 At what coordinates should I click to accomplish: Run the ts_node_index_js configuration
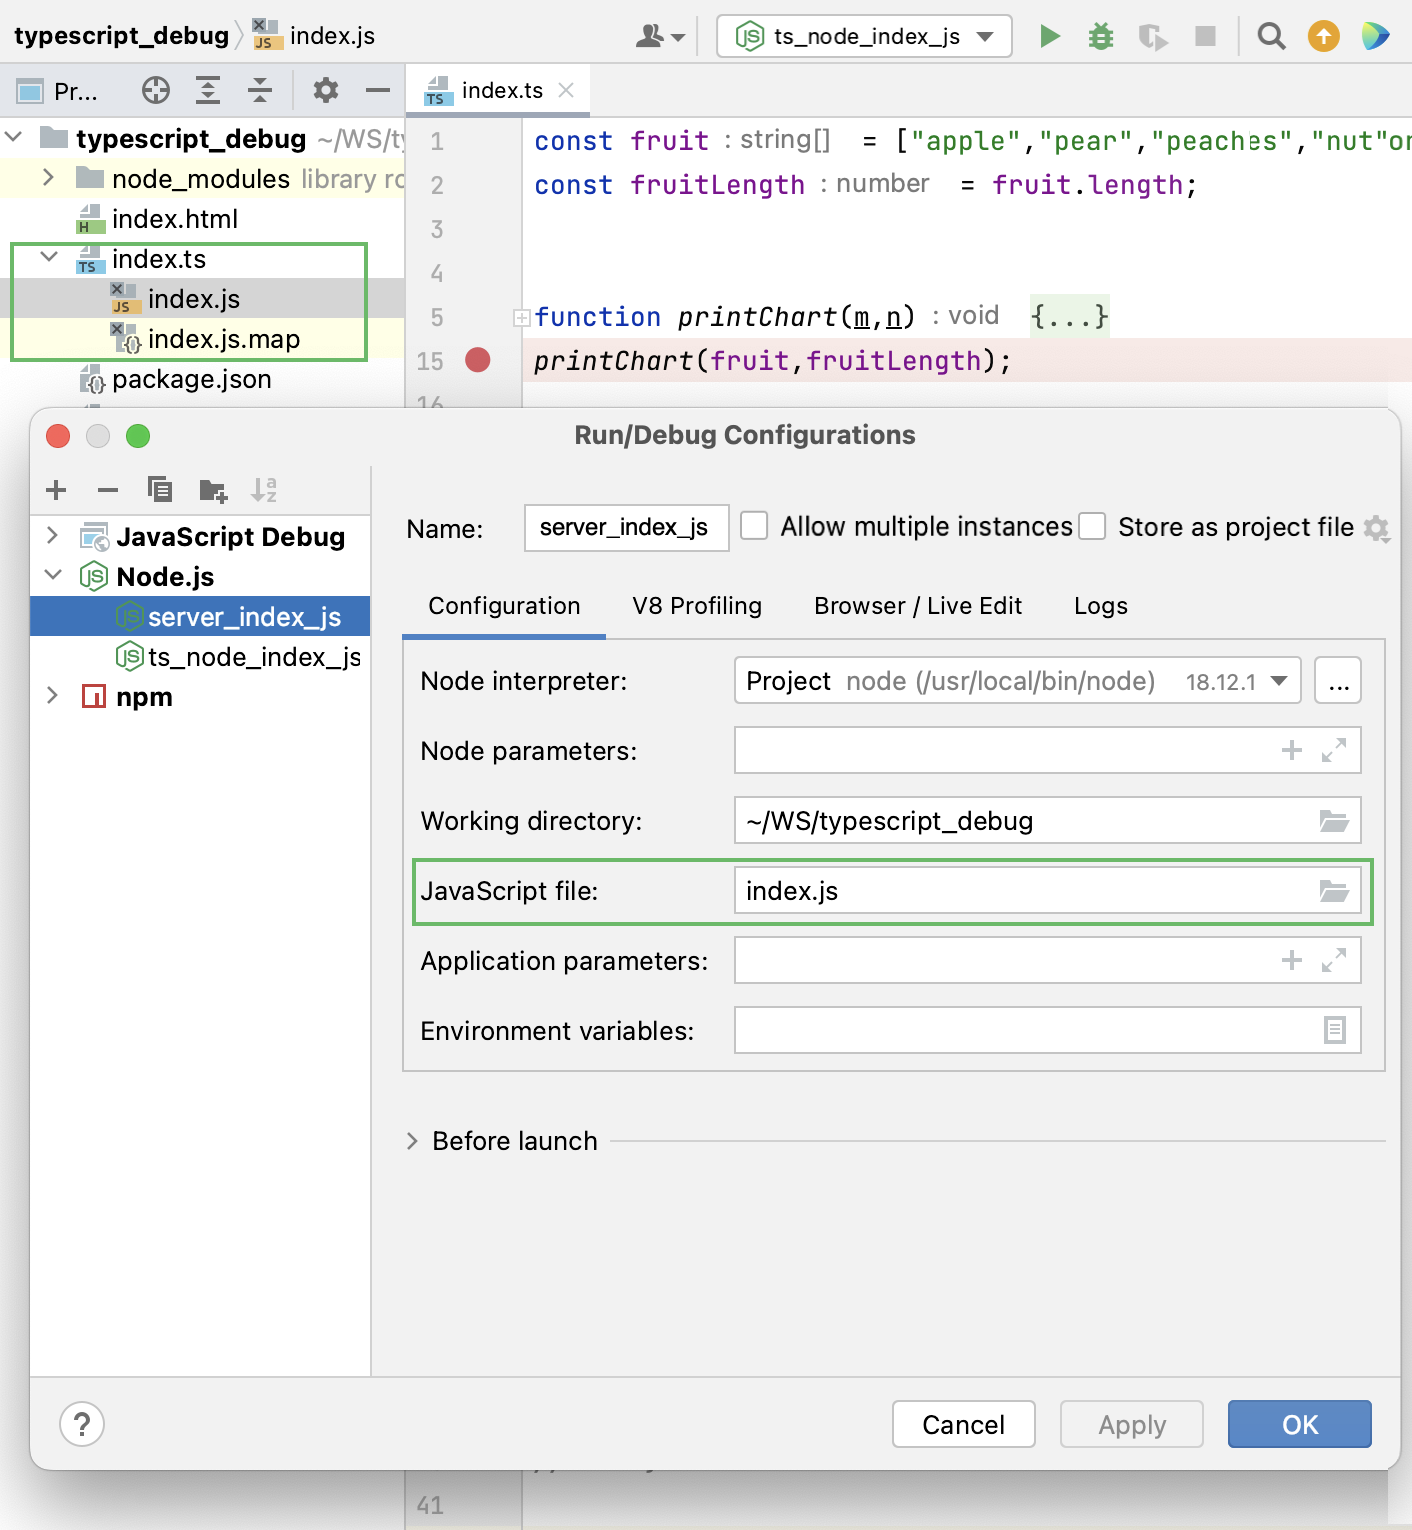pos(1050,35)
